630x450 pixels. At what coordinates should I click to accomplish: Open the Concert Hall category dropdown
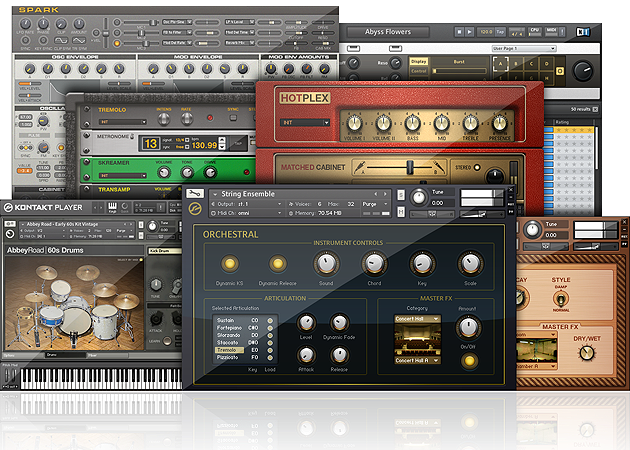coord(418,320)
